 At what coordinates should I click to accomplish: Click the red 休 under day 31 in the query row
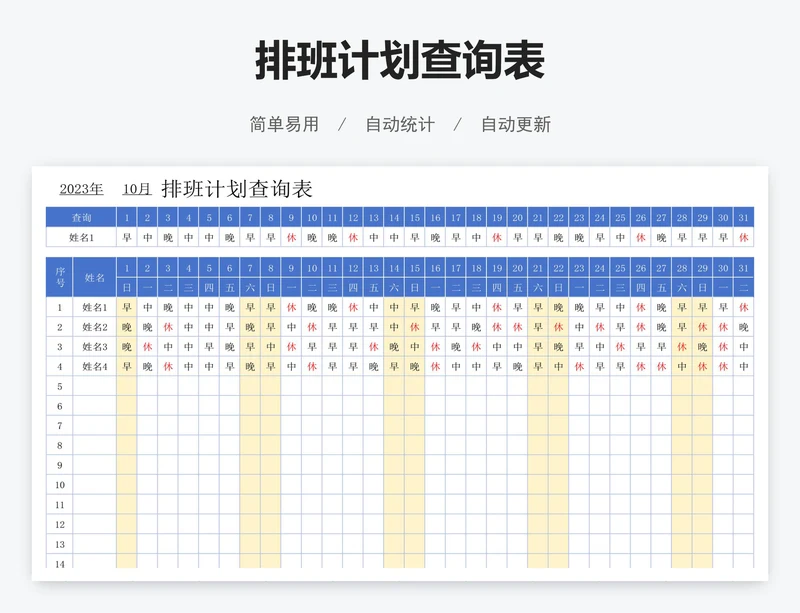[743, 237]
